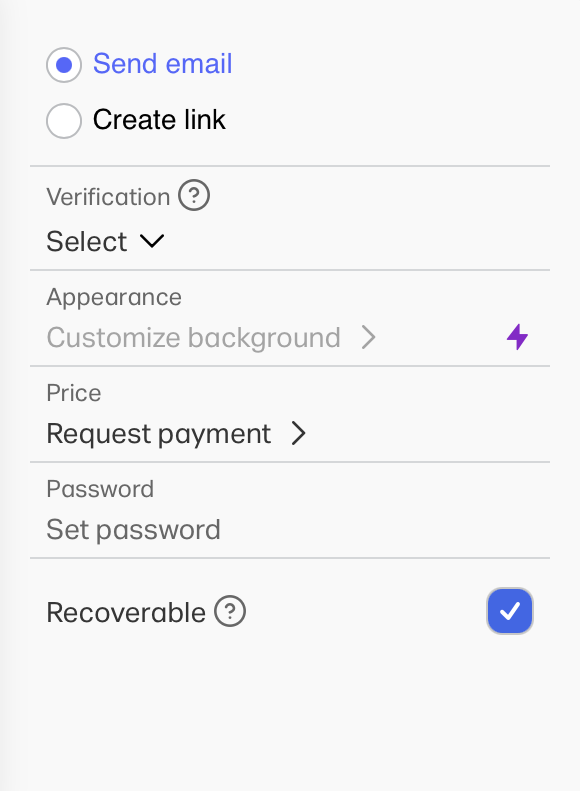Open the Verification Select dropdown

coord(105,241)
